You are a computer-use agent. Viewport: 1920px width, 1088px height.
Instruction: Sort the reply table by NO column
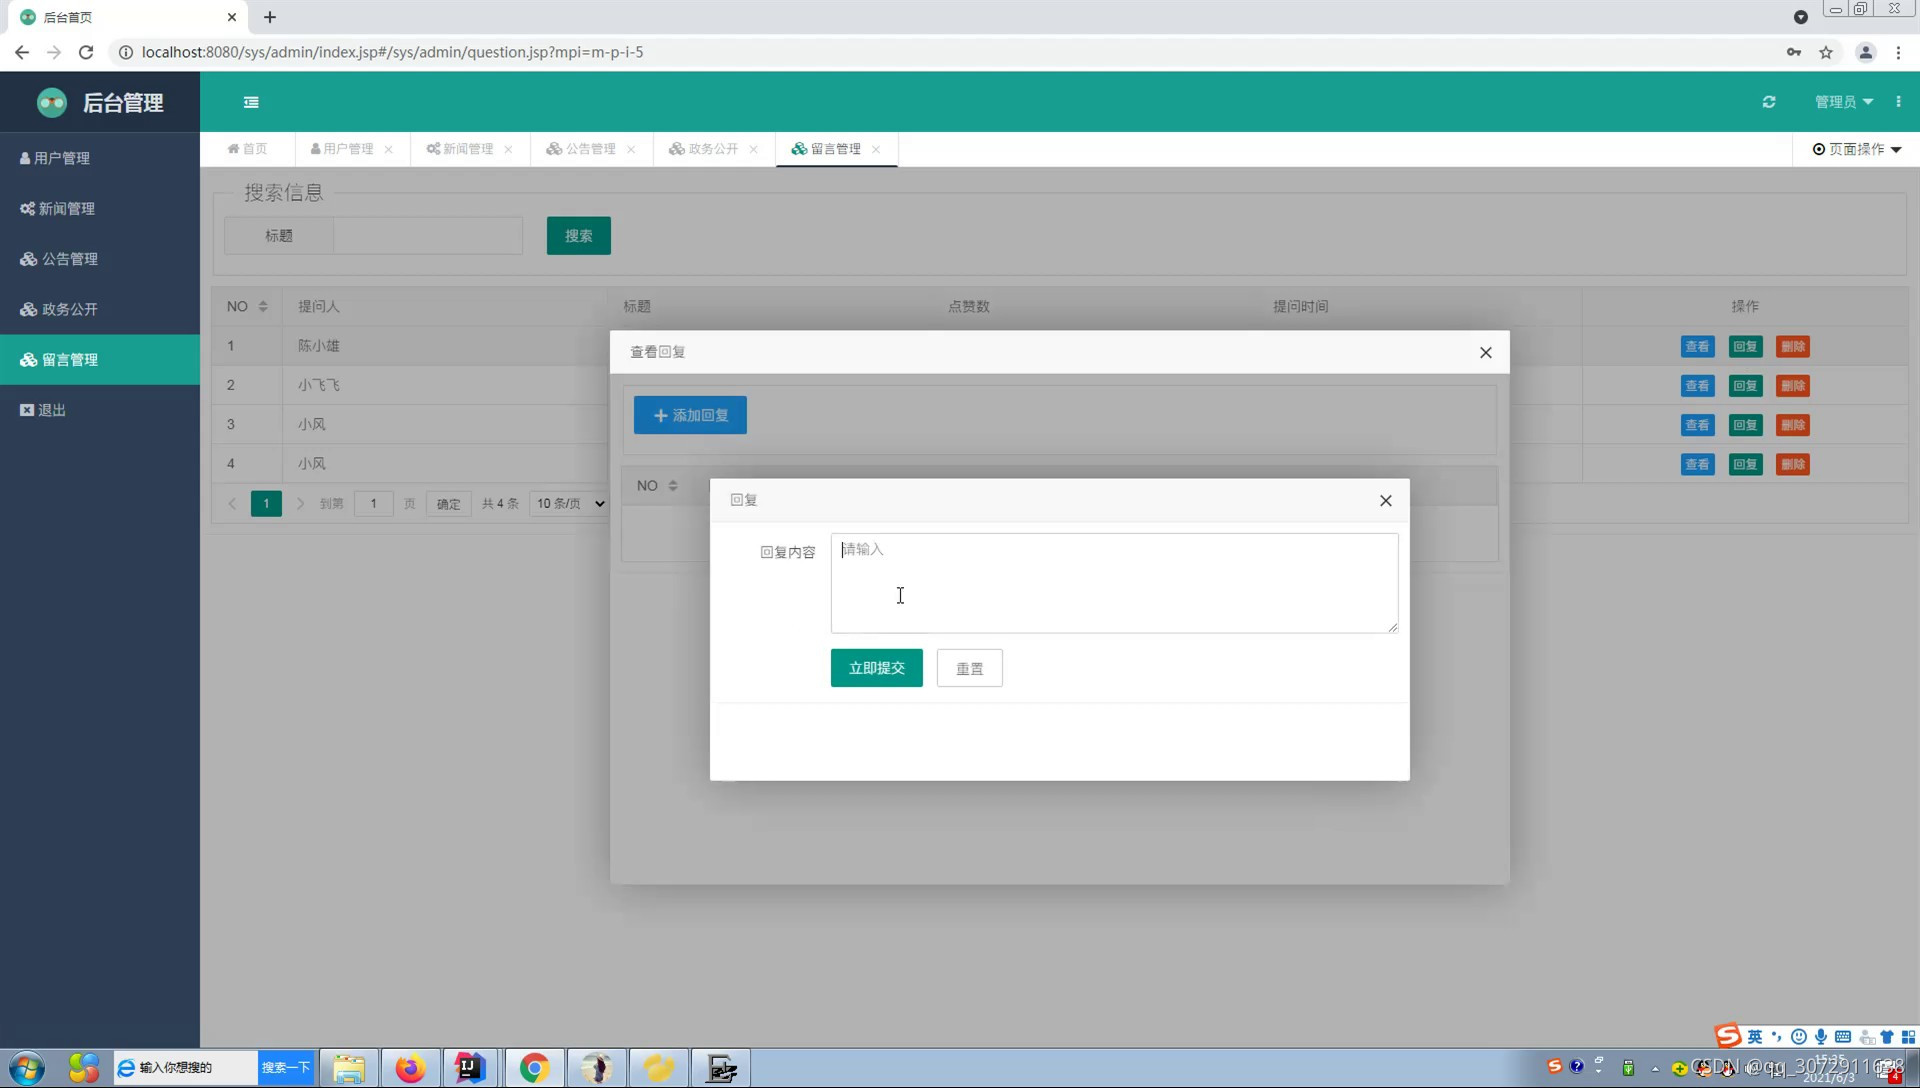tap(673, 486)
